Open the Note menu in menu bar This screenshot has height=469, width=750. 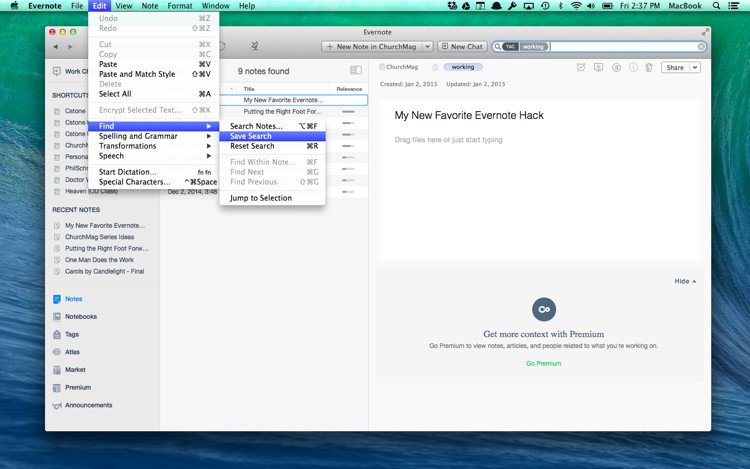click(x=150, y=6)
